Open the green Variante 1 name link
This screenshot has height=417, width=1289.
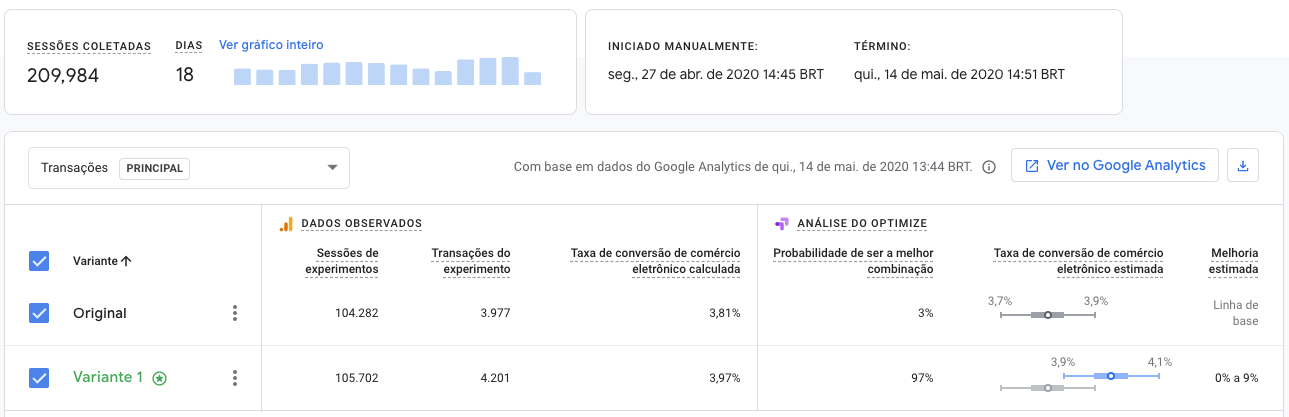click(x=108, y=377)
